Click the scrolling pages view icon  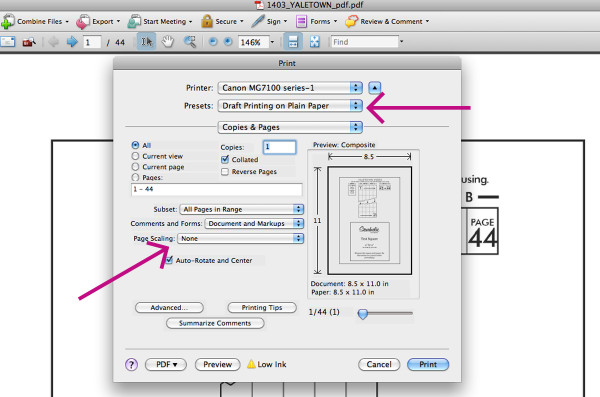(293, 41)
